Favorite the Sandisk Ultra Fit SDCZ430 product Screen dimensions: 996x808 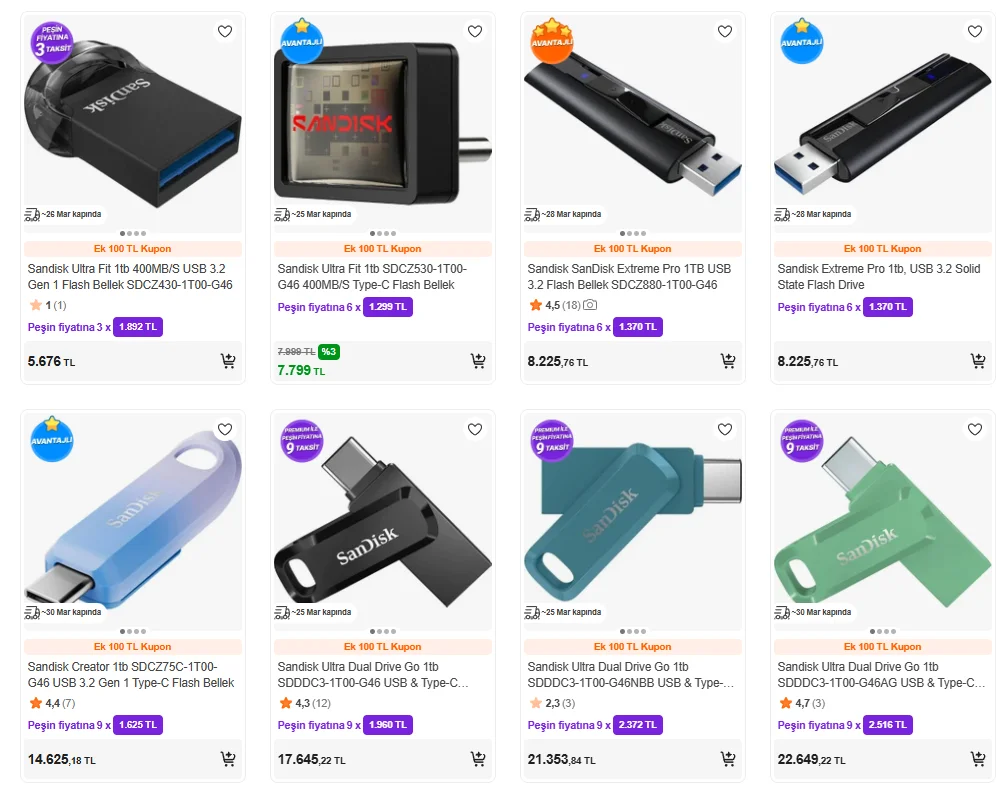coord(225,31)
